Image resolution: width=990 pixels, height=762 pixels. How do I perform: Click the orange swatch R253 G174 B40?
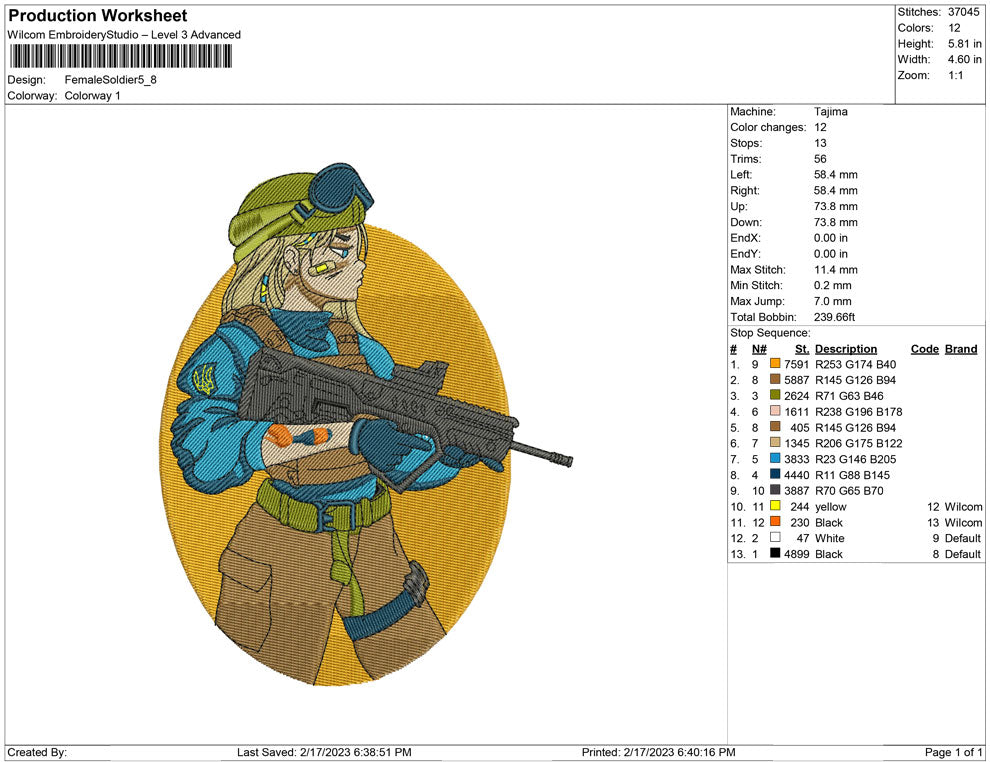[775, 364]
